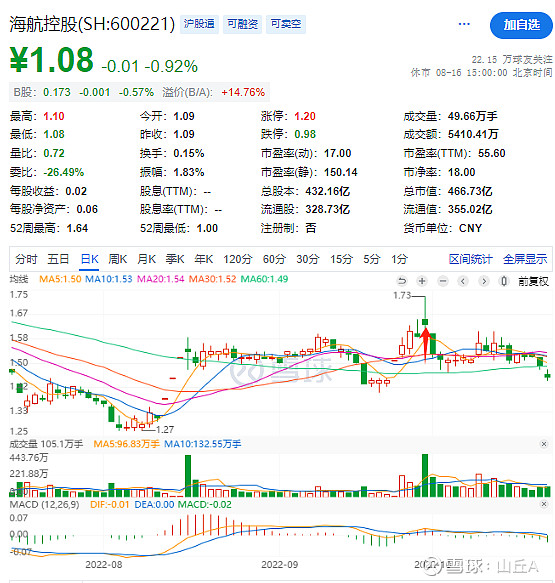Screen dimensions: 555x583
Task: Click the 换手 0.15% value
Action: [x=189, y=153]
